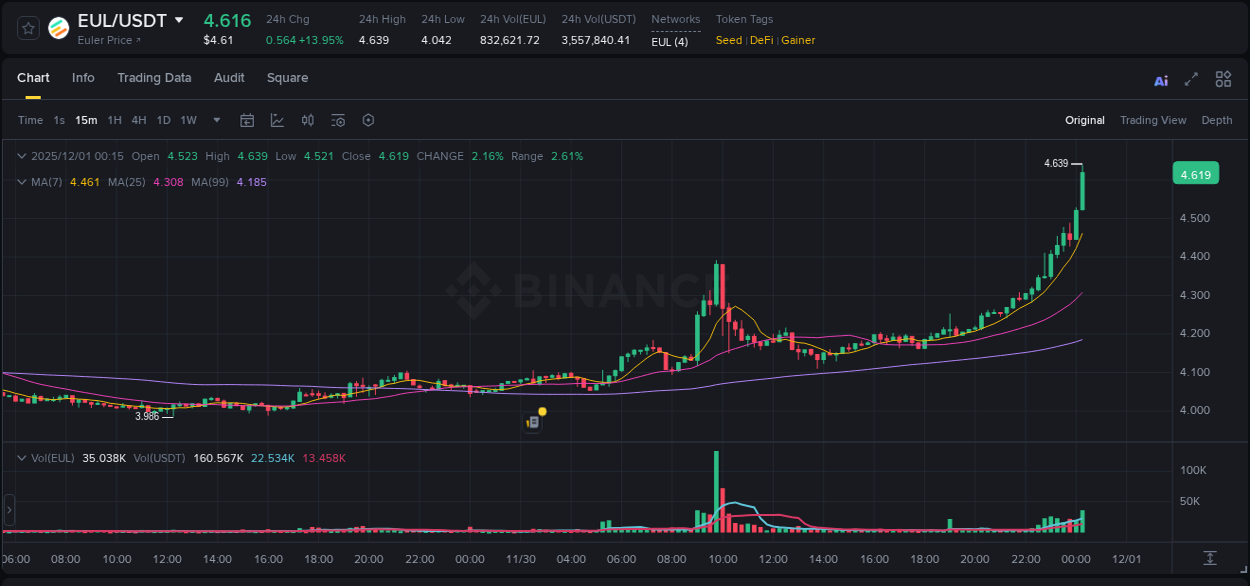Click the DeFi token tag
Viewport: 1250px width, 586px height.
pyautogui.click(x=760, y=40)
